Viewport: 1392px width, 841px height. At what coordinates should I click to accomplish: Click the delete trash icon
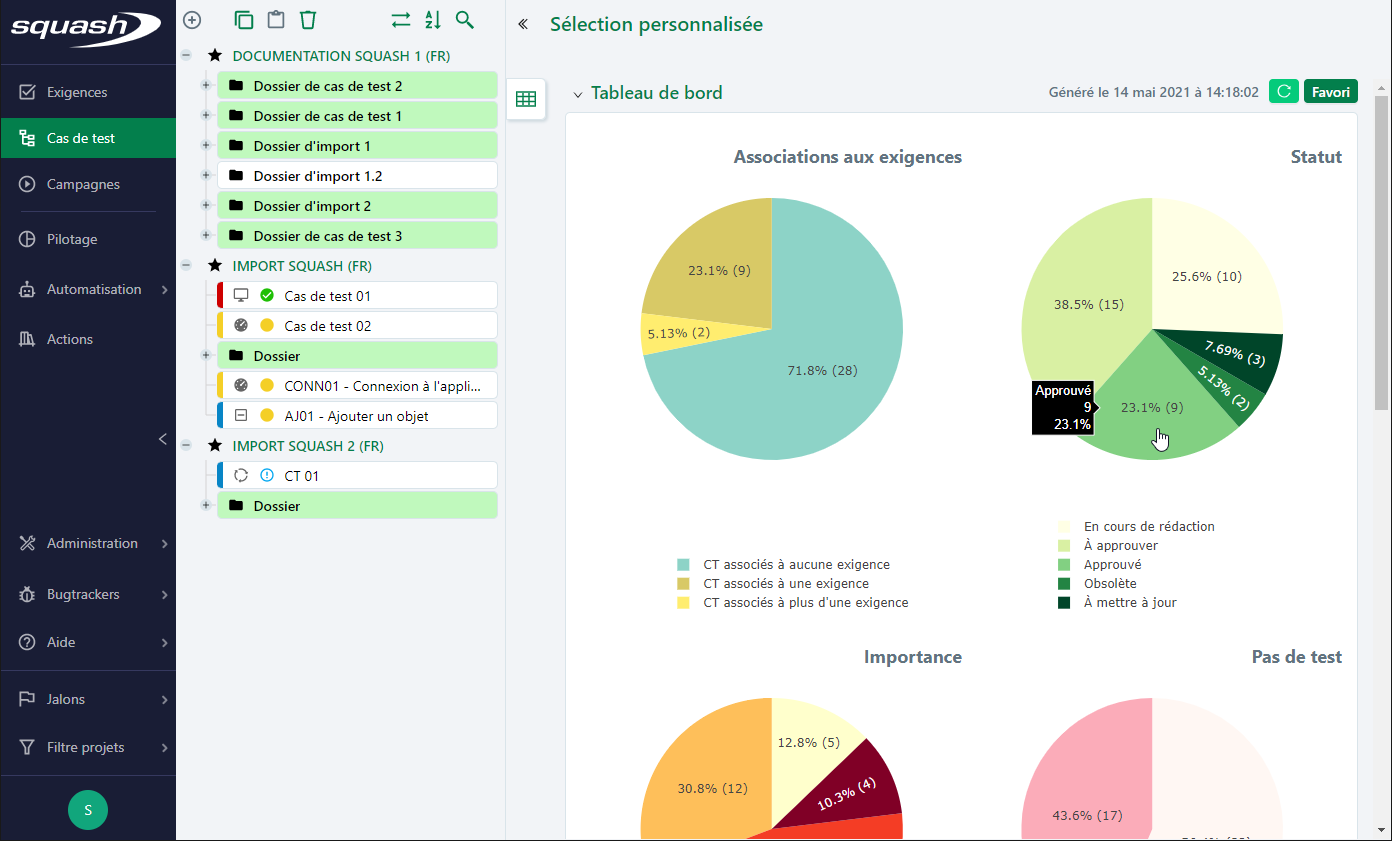pyautogui.click(x=308, y=20)
